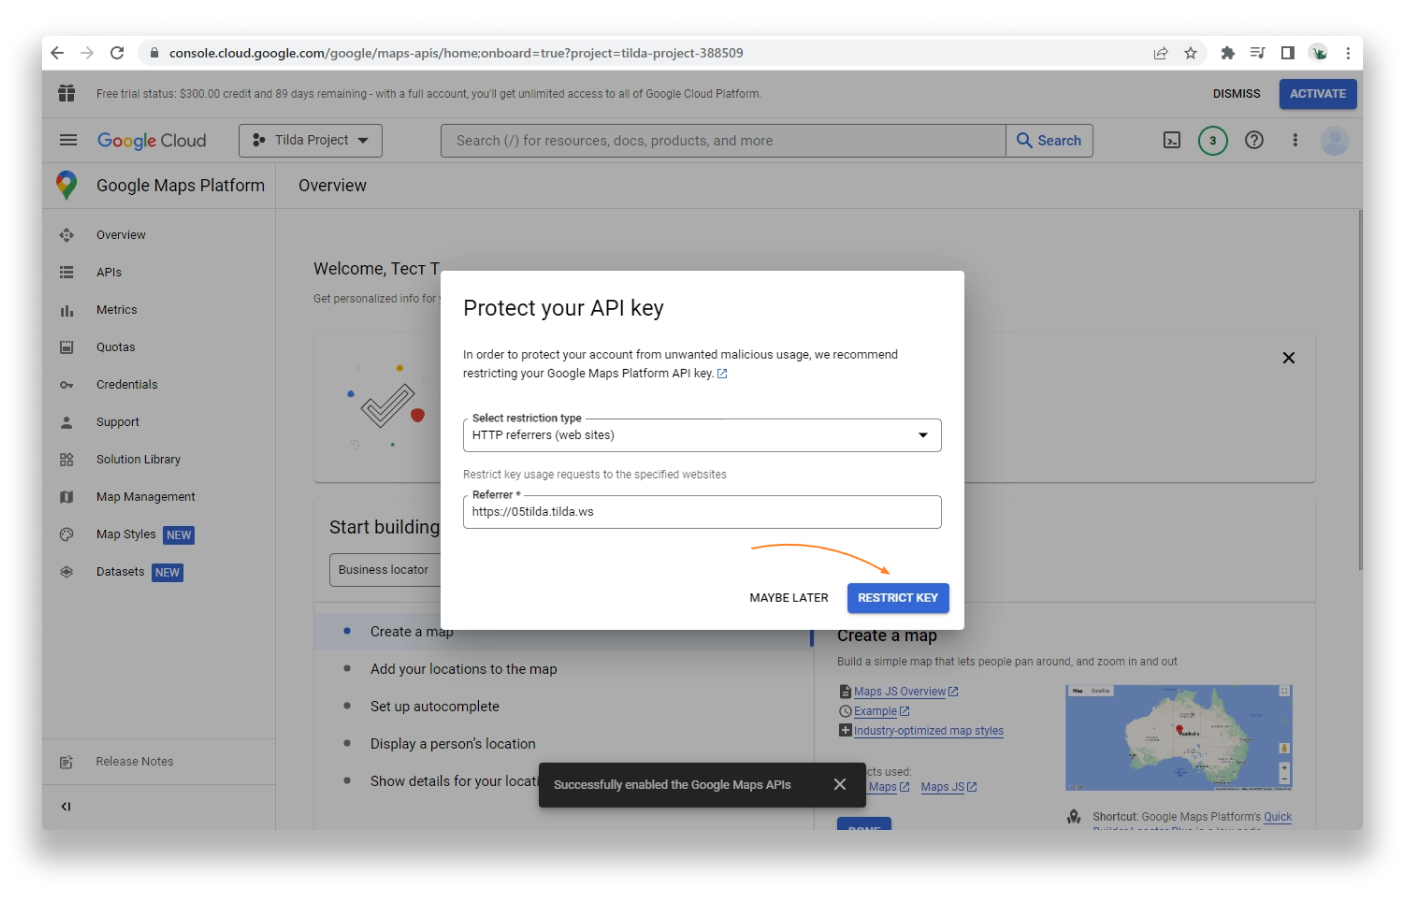The height and width of the screenshot is (907, 1406).
Task: Open Overview in sidebar
Action: 120,235
